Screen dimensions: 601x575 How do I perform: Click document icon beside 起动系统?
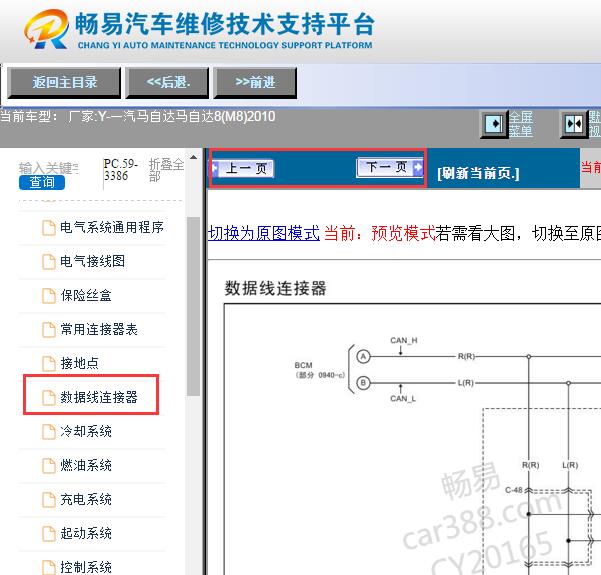coord(49,534)
